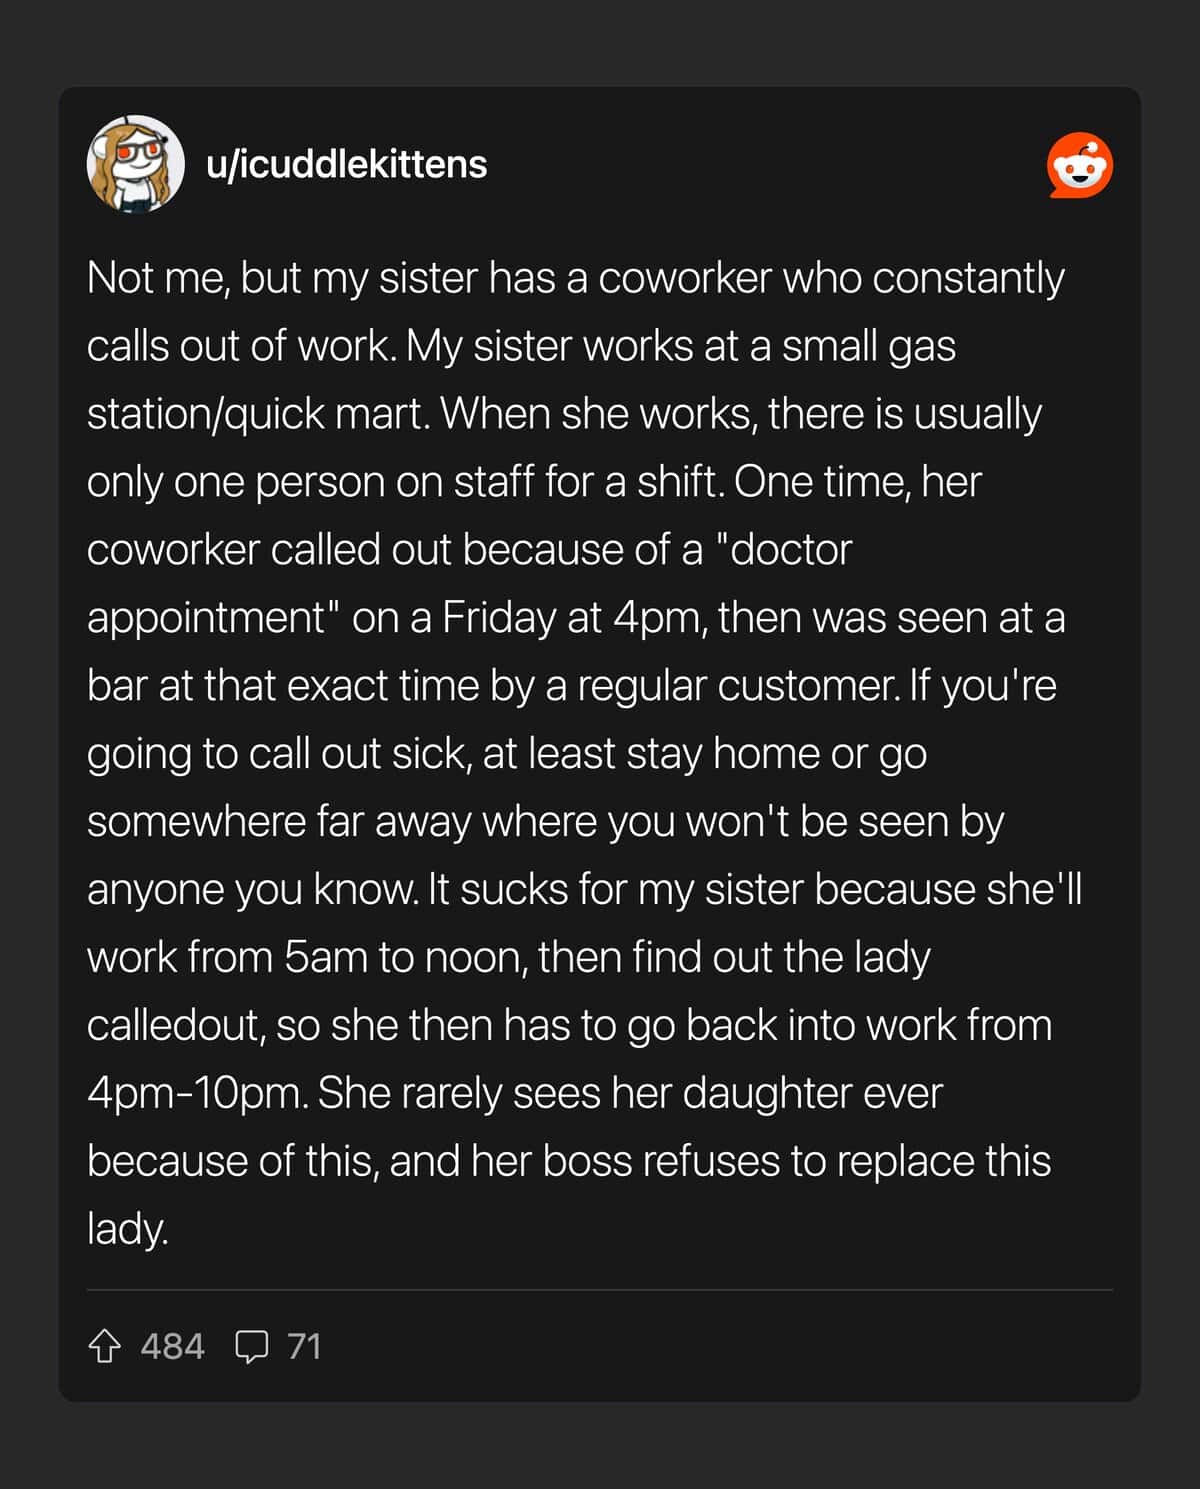Click the phrase "small gas" in the post
The image size is (1200, 1489).
(868, 346)
